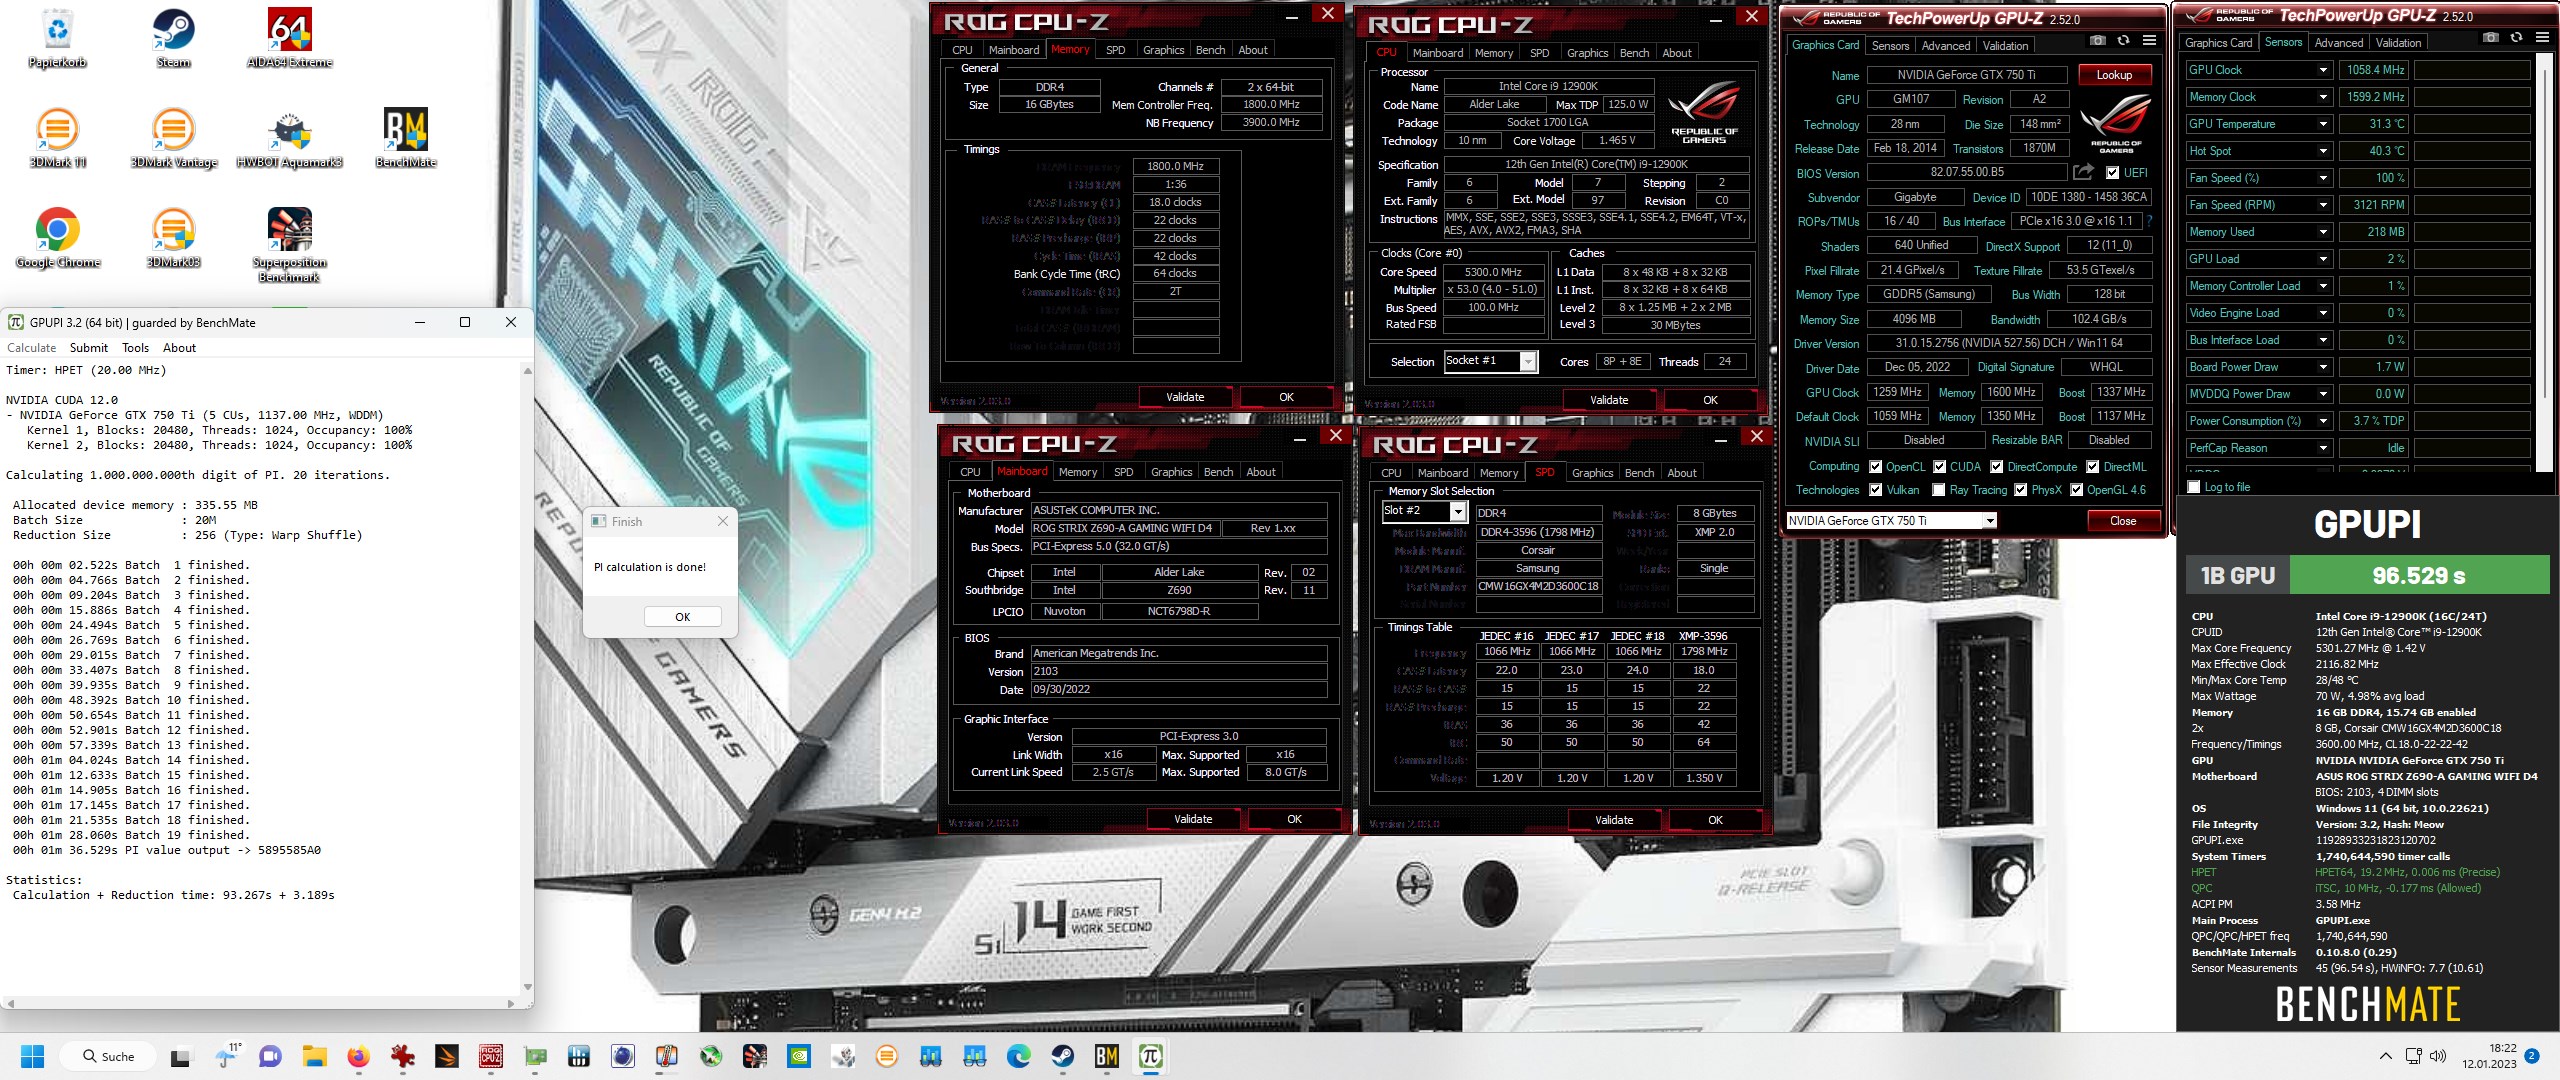
Task: Open Bench tab in CPU-Z Mainboard window
Action: coord(1218,472)
